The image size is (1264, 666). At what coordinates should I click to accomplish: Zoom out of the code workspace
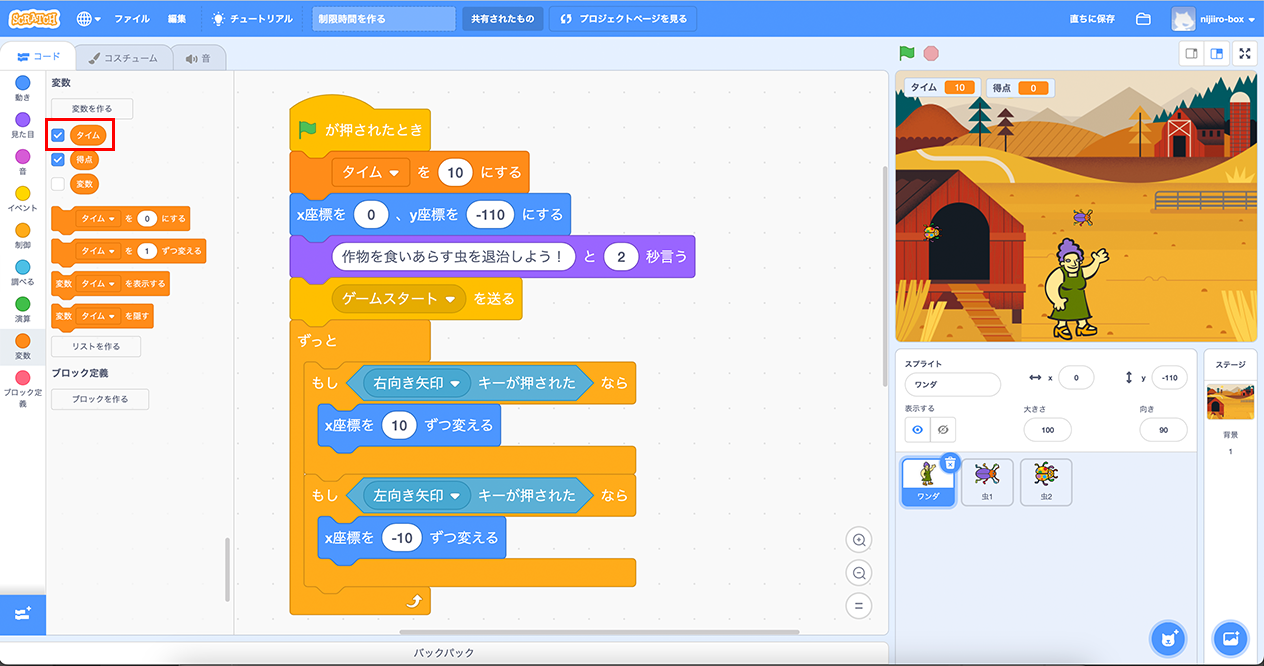(x=858, y=573)
